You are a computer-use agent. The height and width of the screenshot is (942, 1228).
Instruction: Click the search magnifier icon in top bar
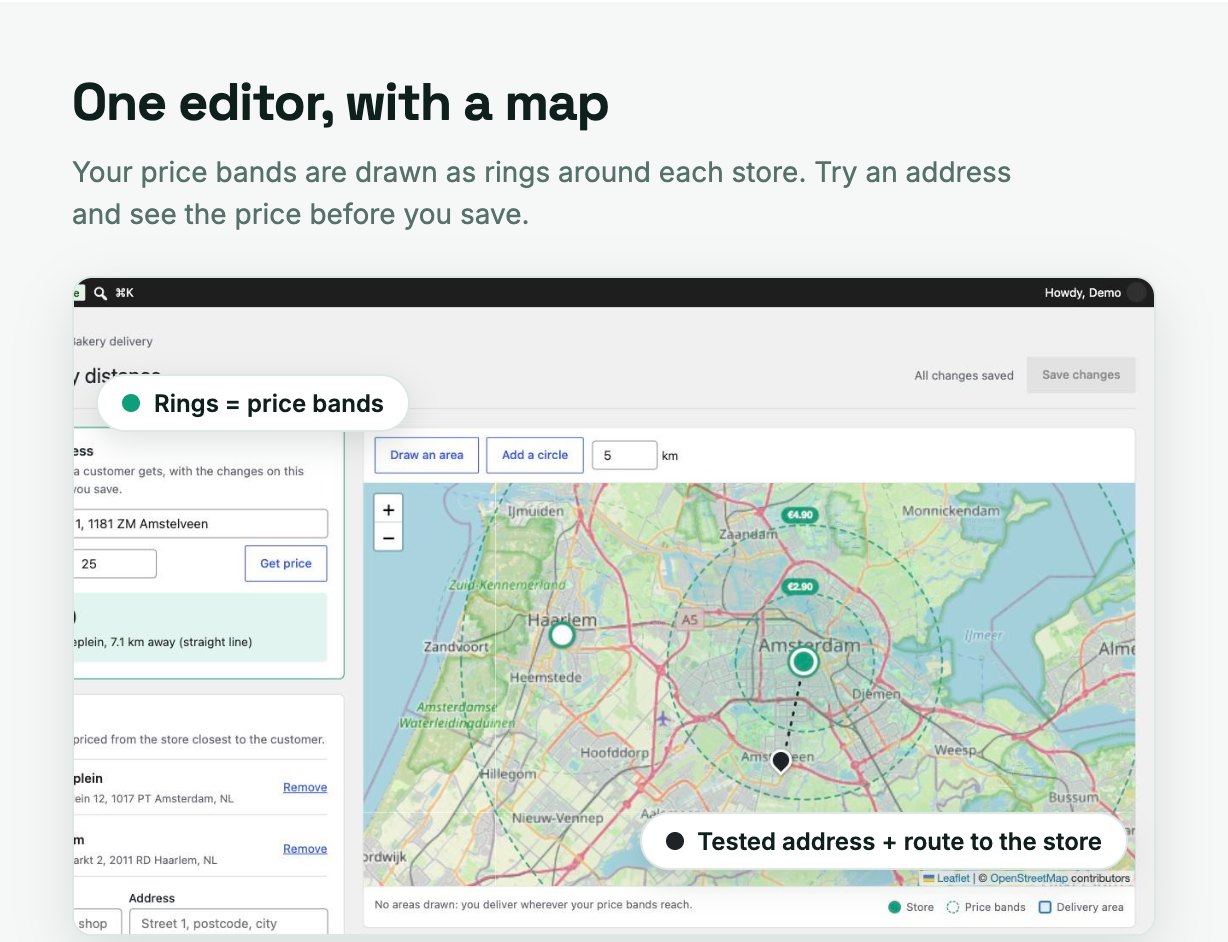pos(100,293)
